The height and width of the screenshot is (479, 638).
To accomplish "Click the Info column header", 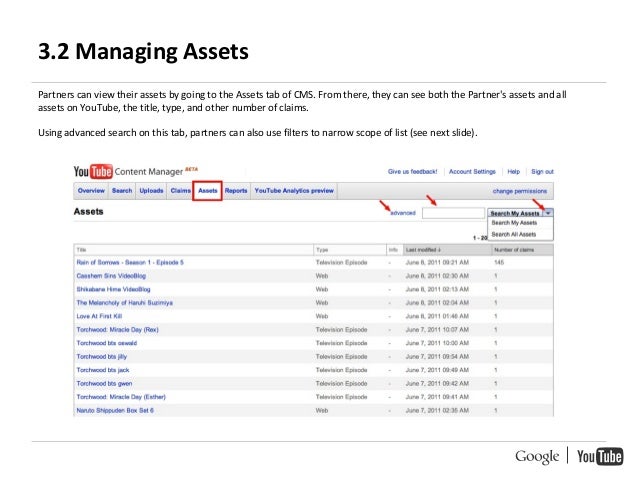I will [x=393, y=250].
